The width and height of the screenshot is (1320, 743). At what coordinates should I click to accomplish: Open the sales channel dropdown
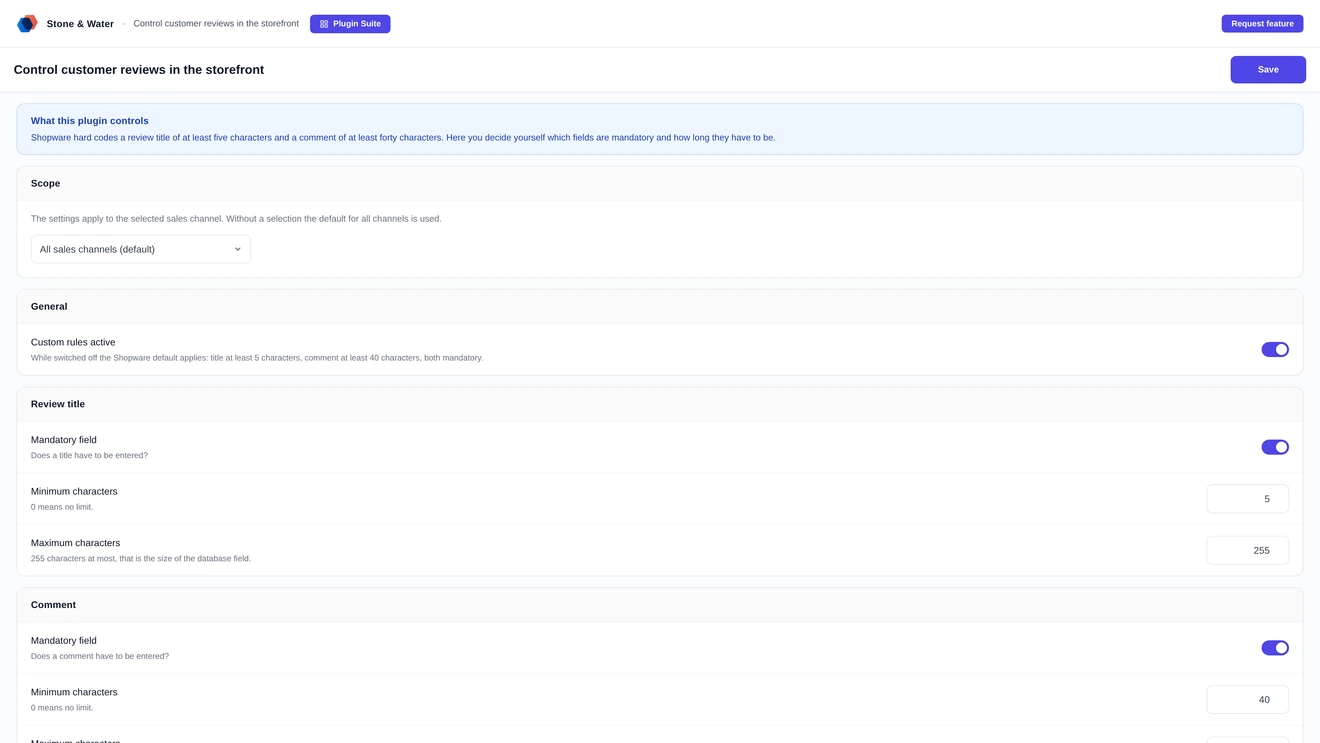[141, 249]
